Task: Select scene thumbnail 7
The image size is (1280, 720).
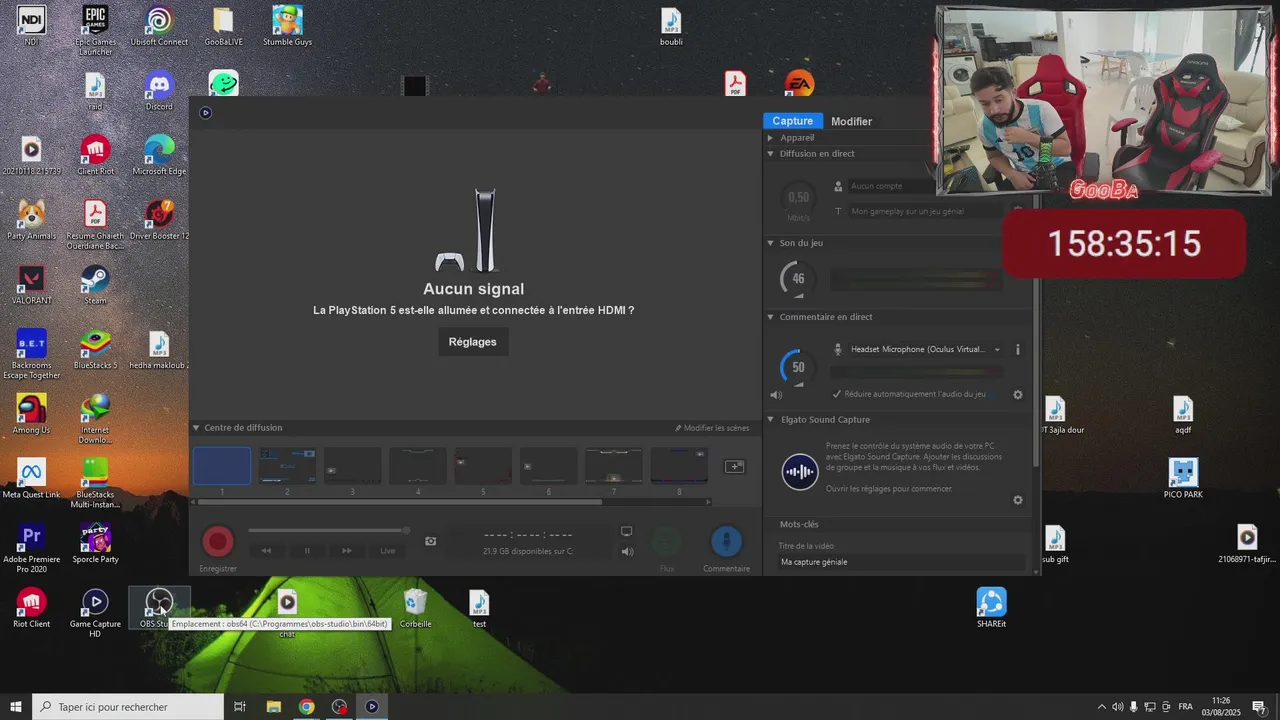Action: (x=614, y=466)
